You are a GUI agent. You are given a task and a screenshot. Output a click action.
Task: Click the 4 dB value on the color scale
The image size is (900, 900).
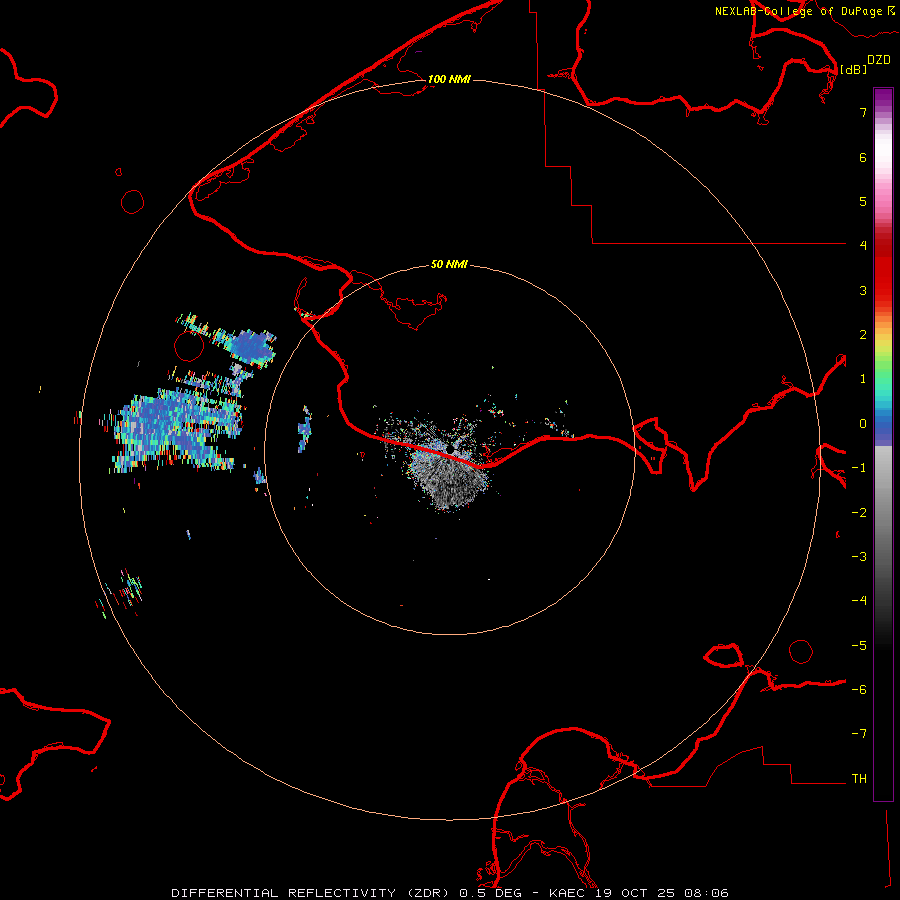(x=863, y=246)
